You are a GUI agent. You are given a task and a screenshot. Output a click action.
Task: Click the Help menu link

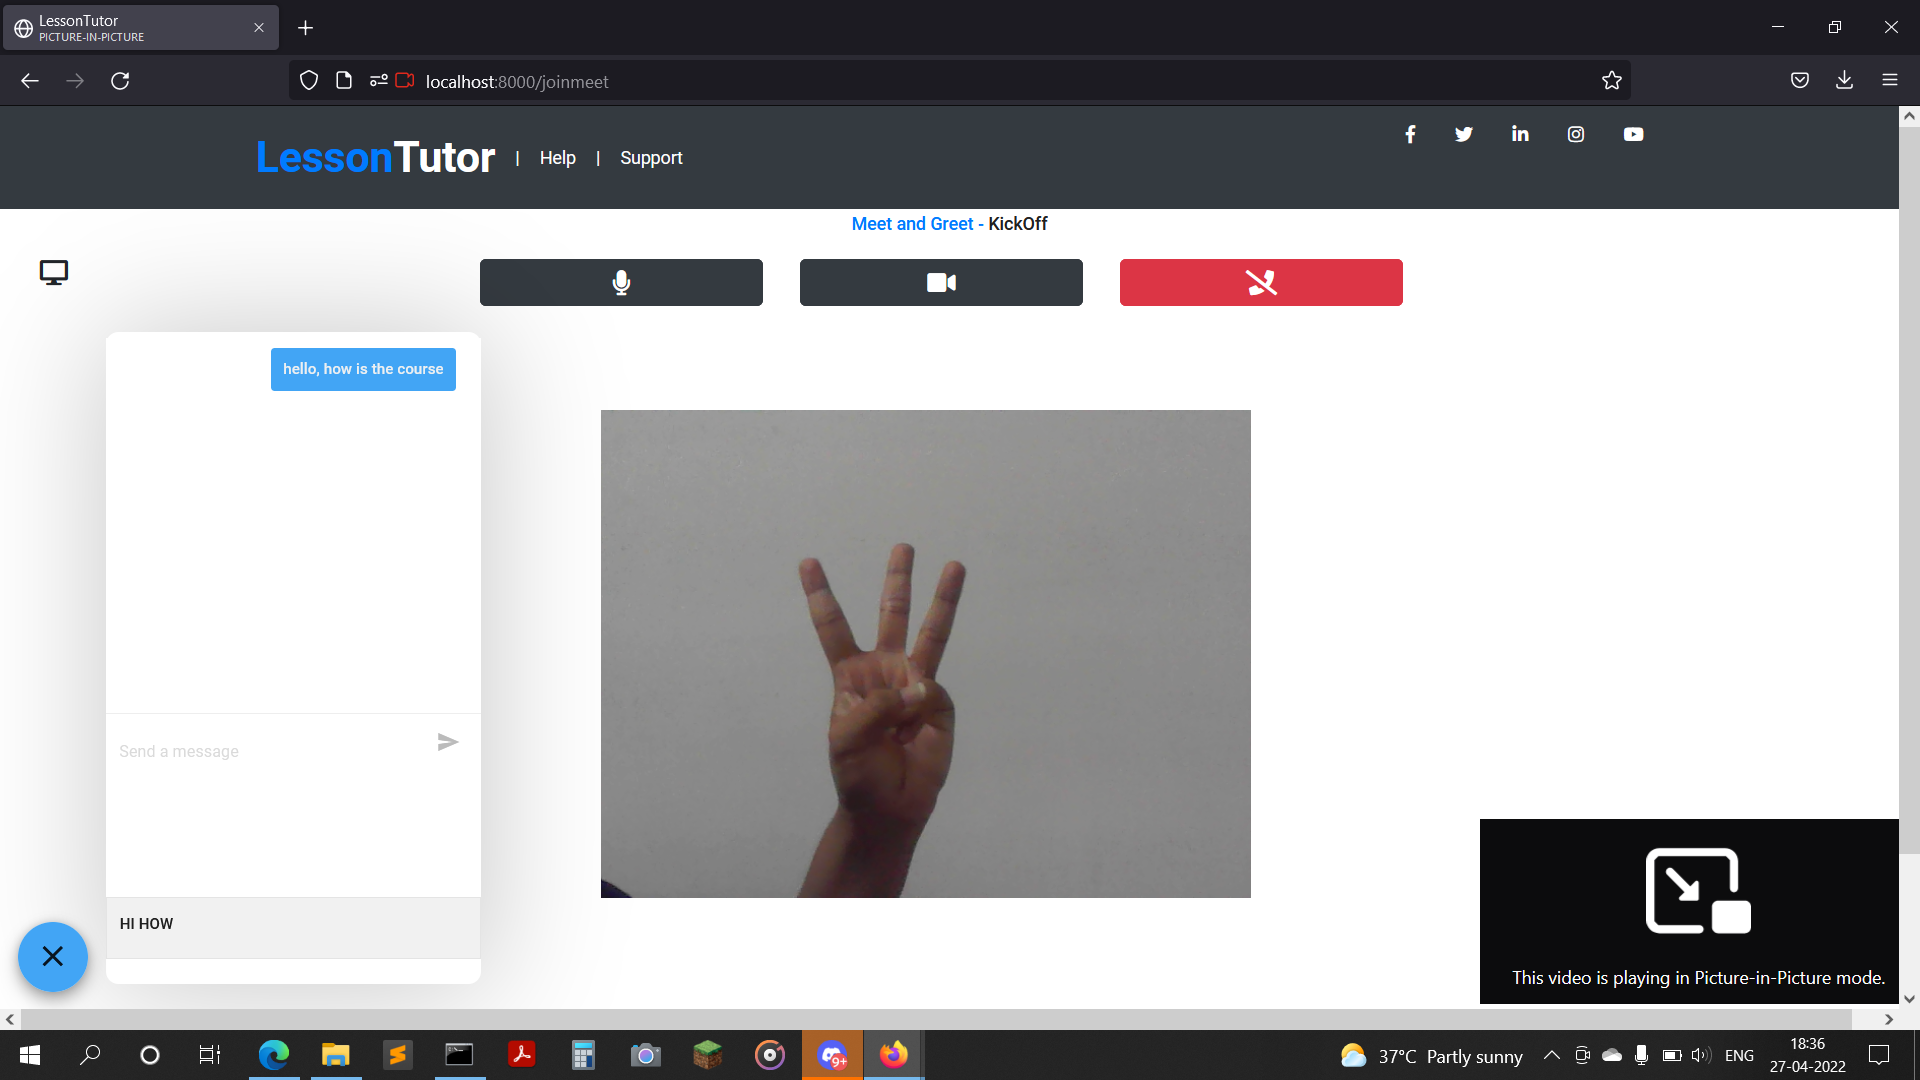[557, 158]
